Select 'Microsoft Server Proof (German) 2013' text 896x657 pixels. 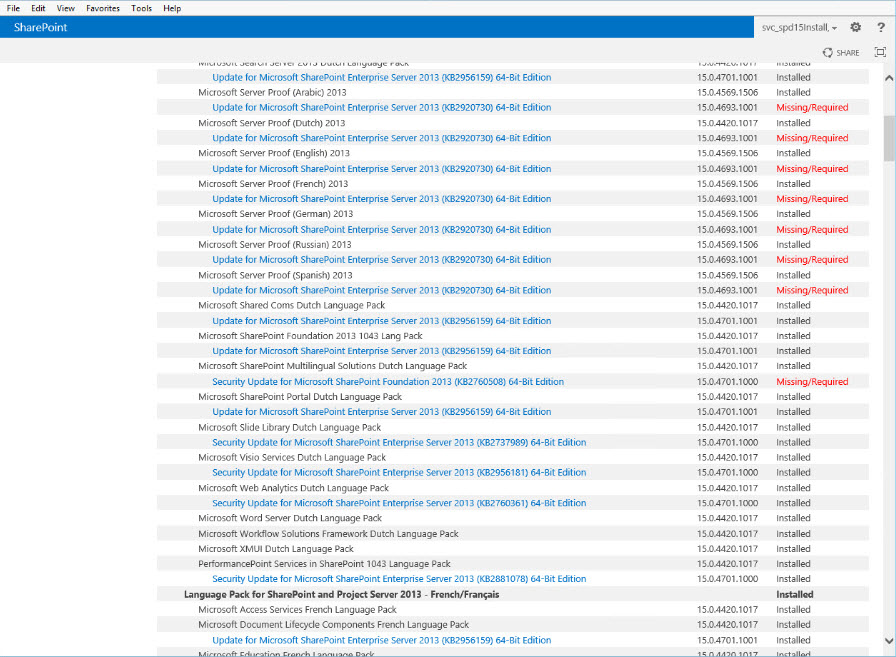pyautogui.click(x=275, y=214)
